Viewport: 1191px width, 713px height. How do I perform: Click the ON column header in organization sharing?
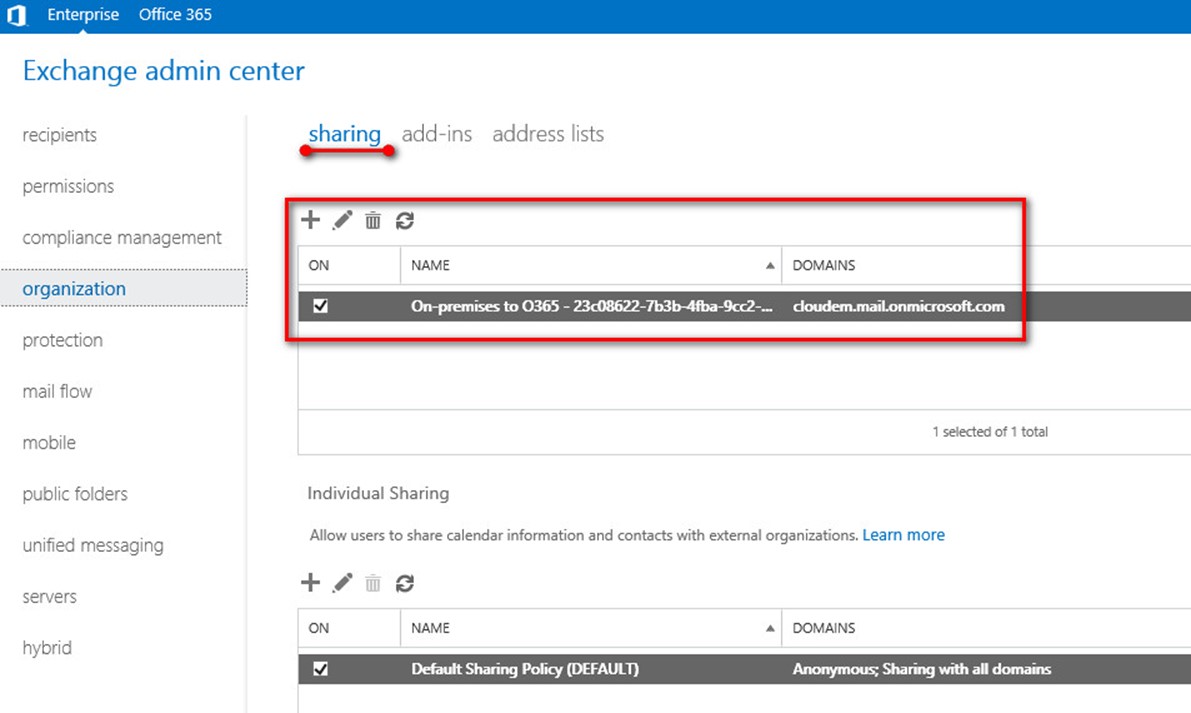point(319,265)
